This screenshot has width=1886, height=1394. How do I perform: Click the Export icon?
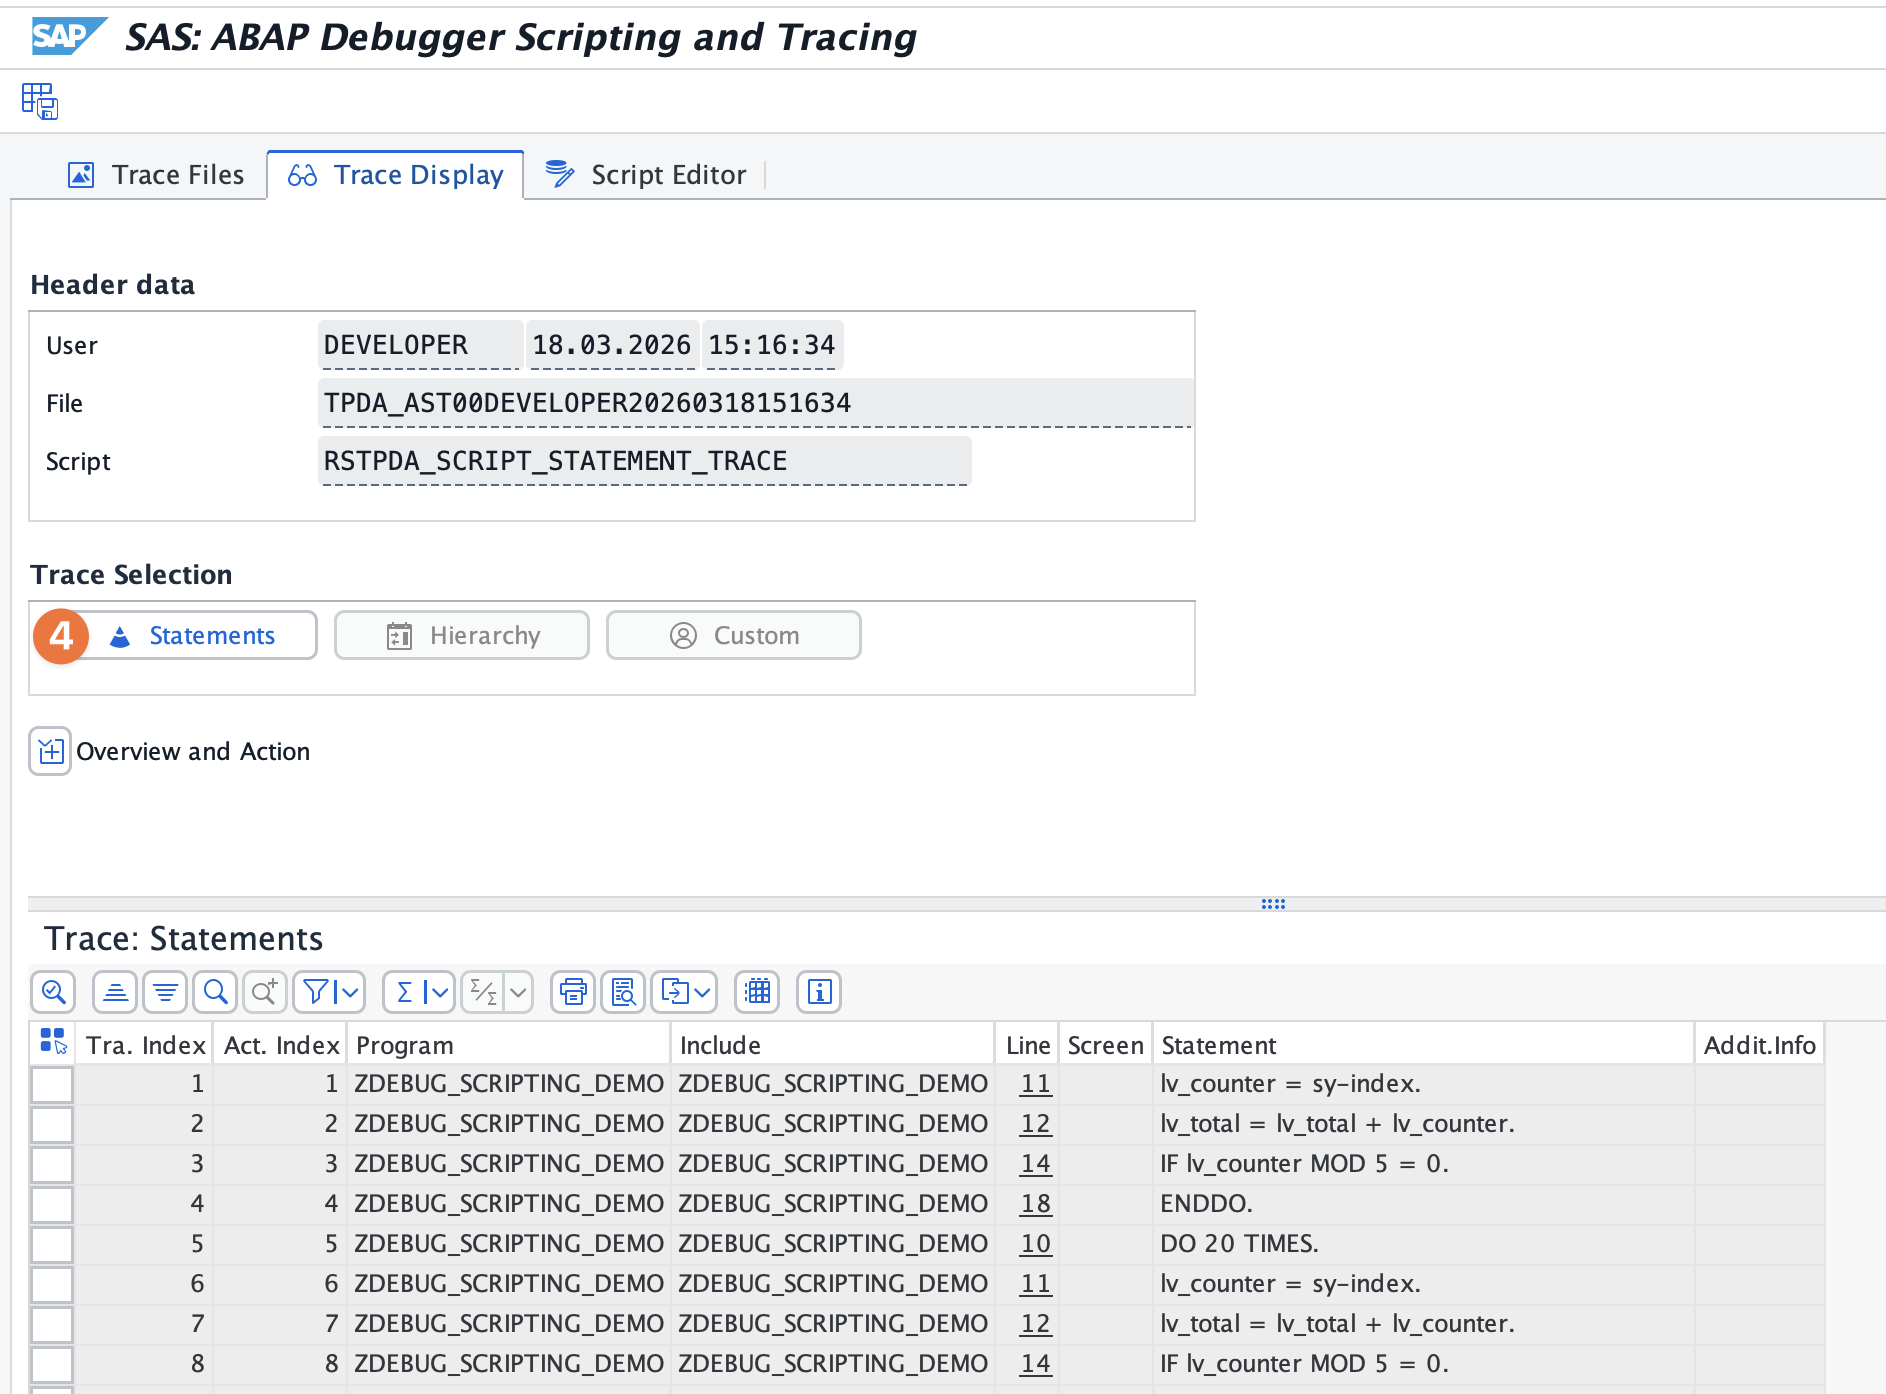[674, 992]
